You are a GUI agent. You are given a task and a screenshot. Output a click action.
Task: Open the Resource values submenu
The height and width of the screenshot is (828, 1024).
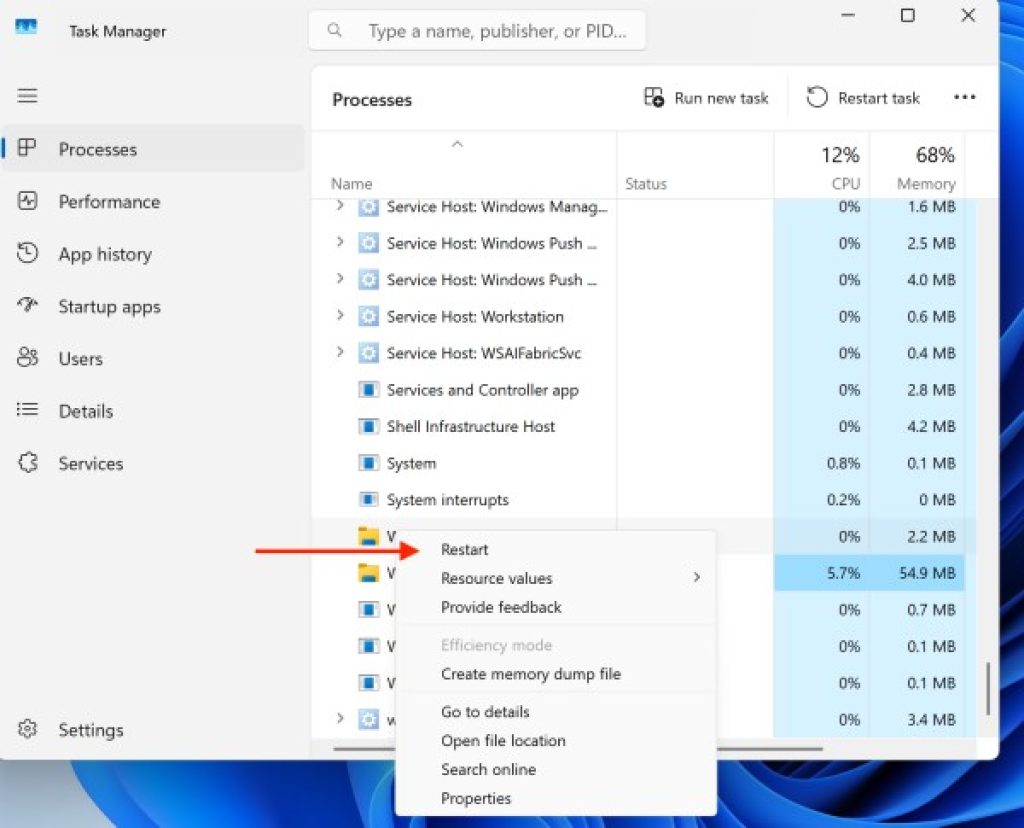pos(496,578)
